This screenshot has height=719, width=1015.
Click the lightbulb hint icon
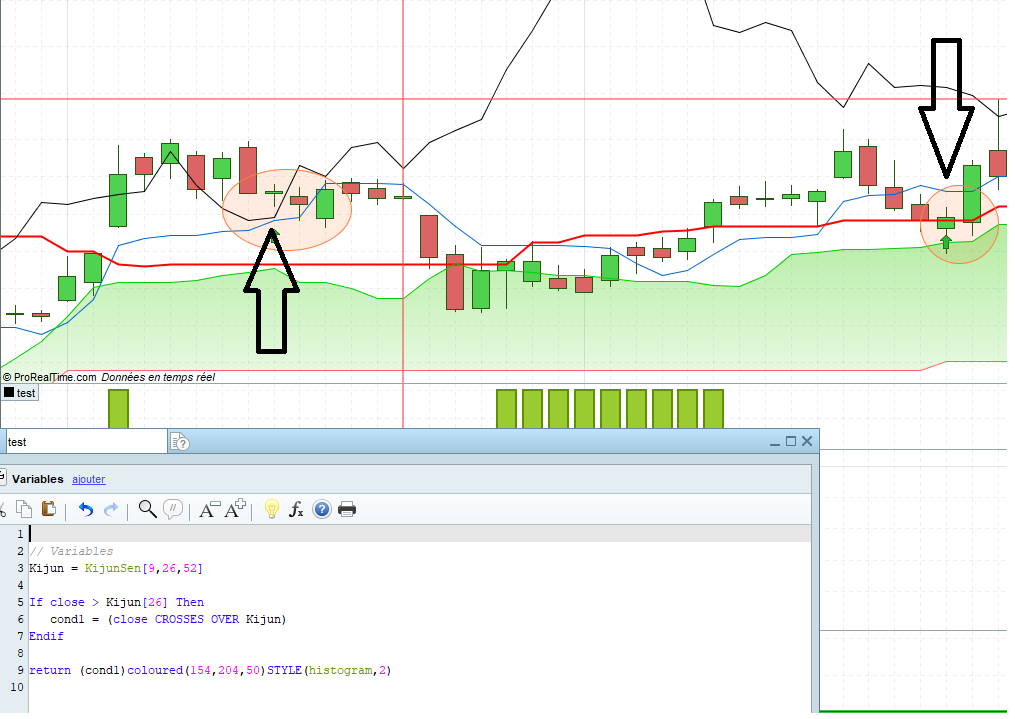pyautogui.click(x=272, y=509)
